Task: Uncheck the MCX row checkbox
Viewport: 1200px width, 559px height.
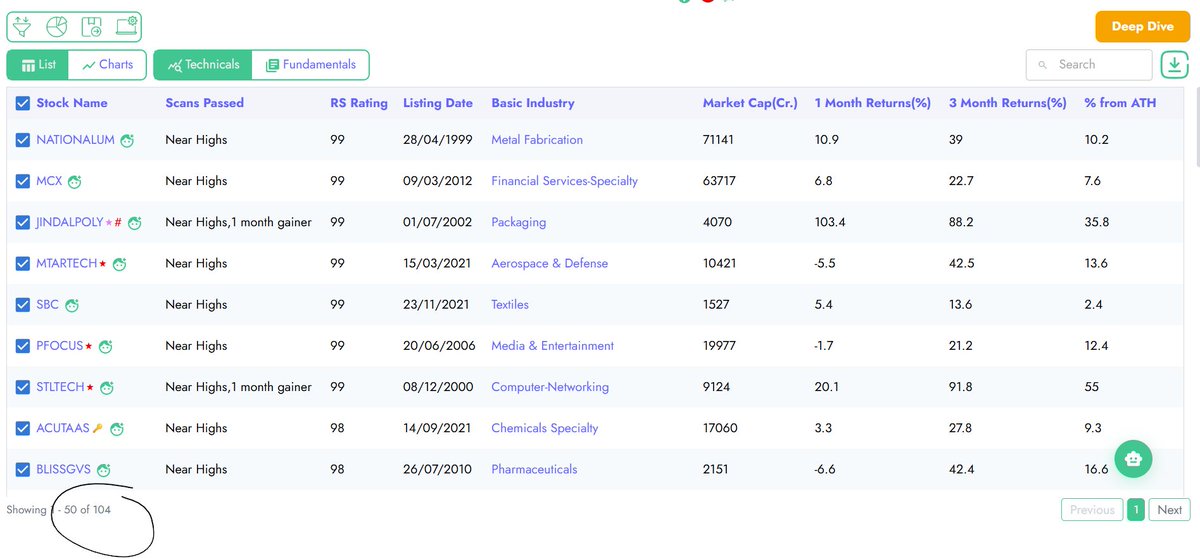Action: (23, 181)
